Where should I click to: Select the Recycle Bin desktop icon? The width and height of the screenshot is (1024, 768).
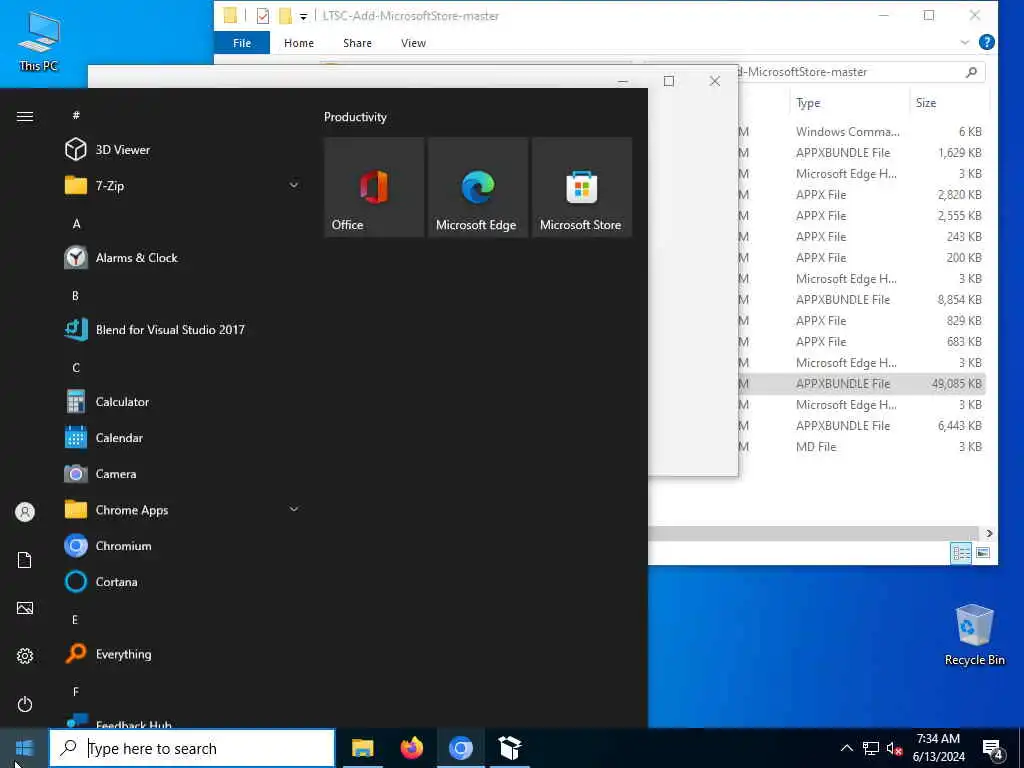[974, 635]
